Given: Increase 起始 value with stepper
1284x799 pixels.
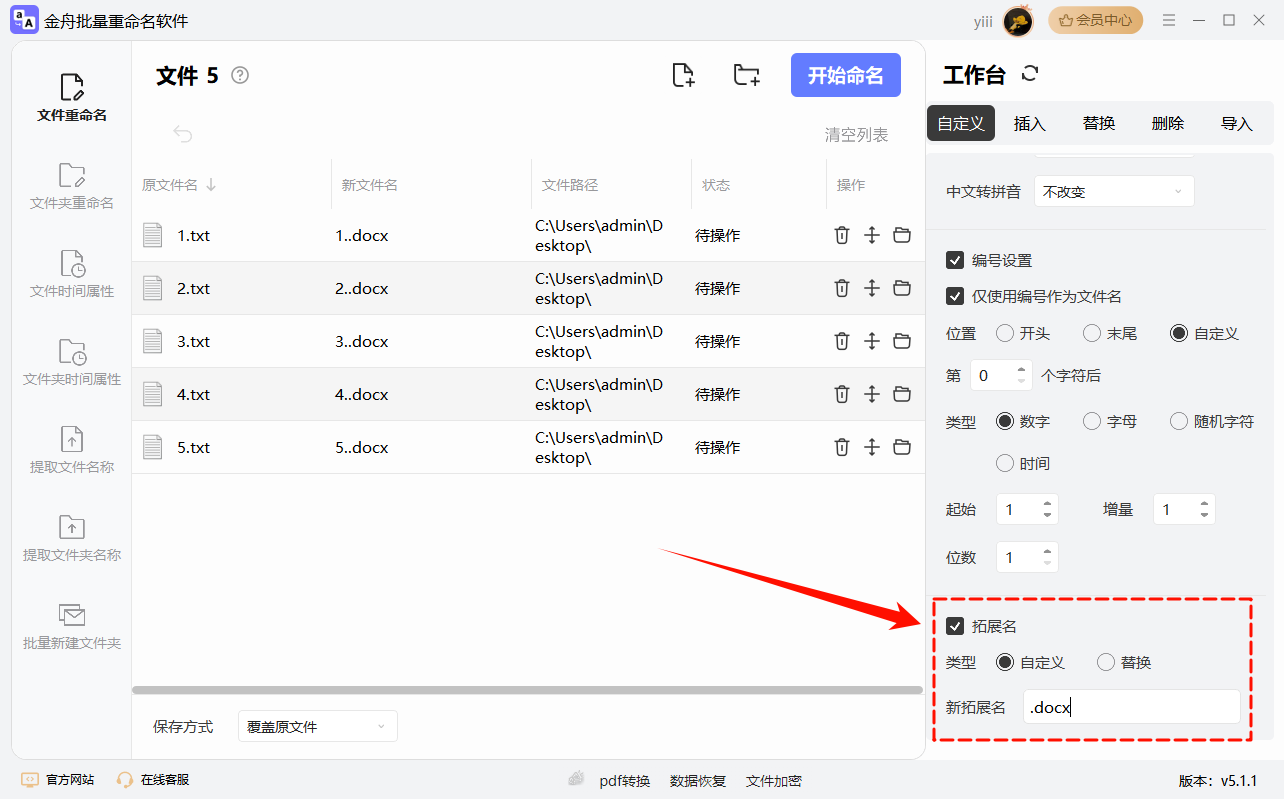Looking at the screenshot, I should tap(1049, 503).
